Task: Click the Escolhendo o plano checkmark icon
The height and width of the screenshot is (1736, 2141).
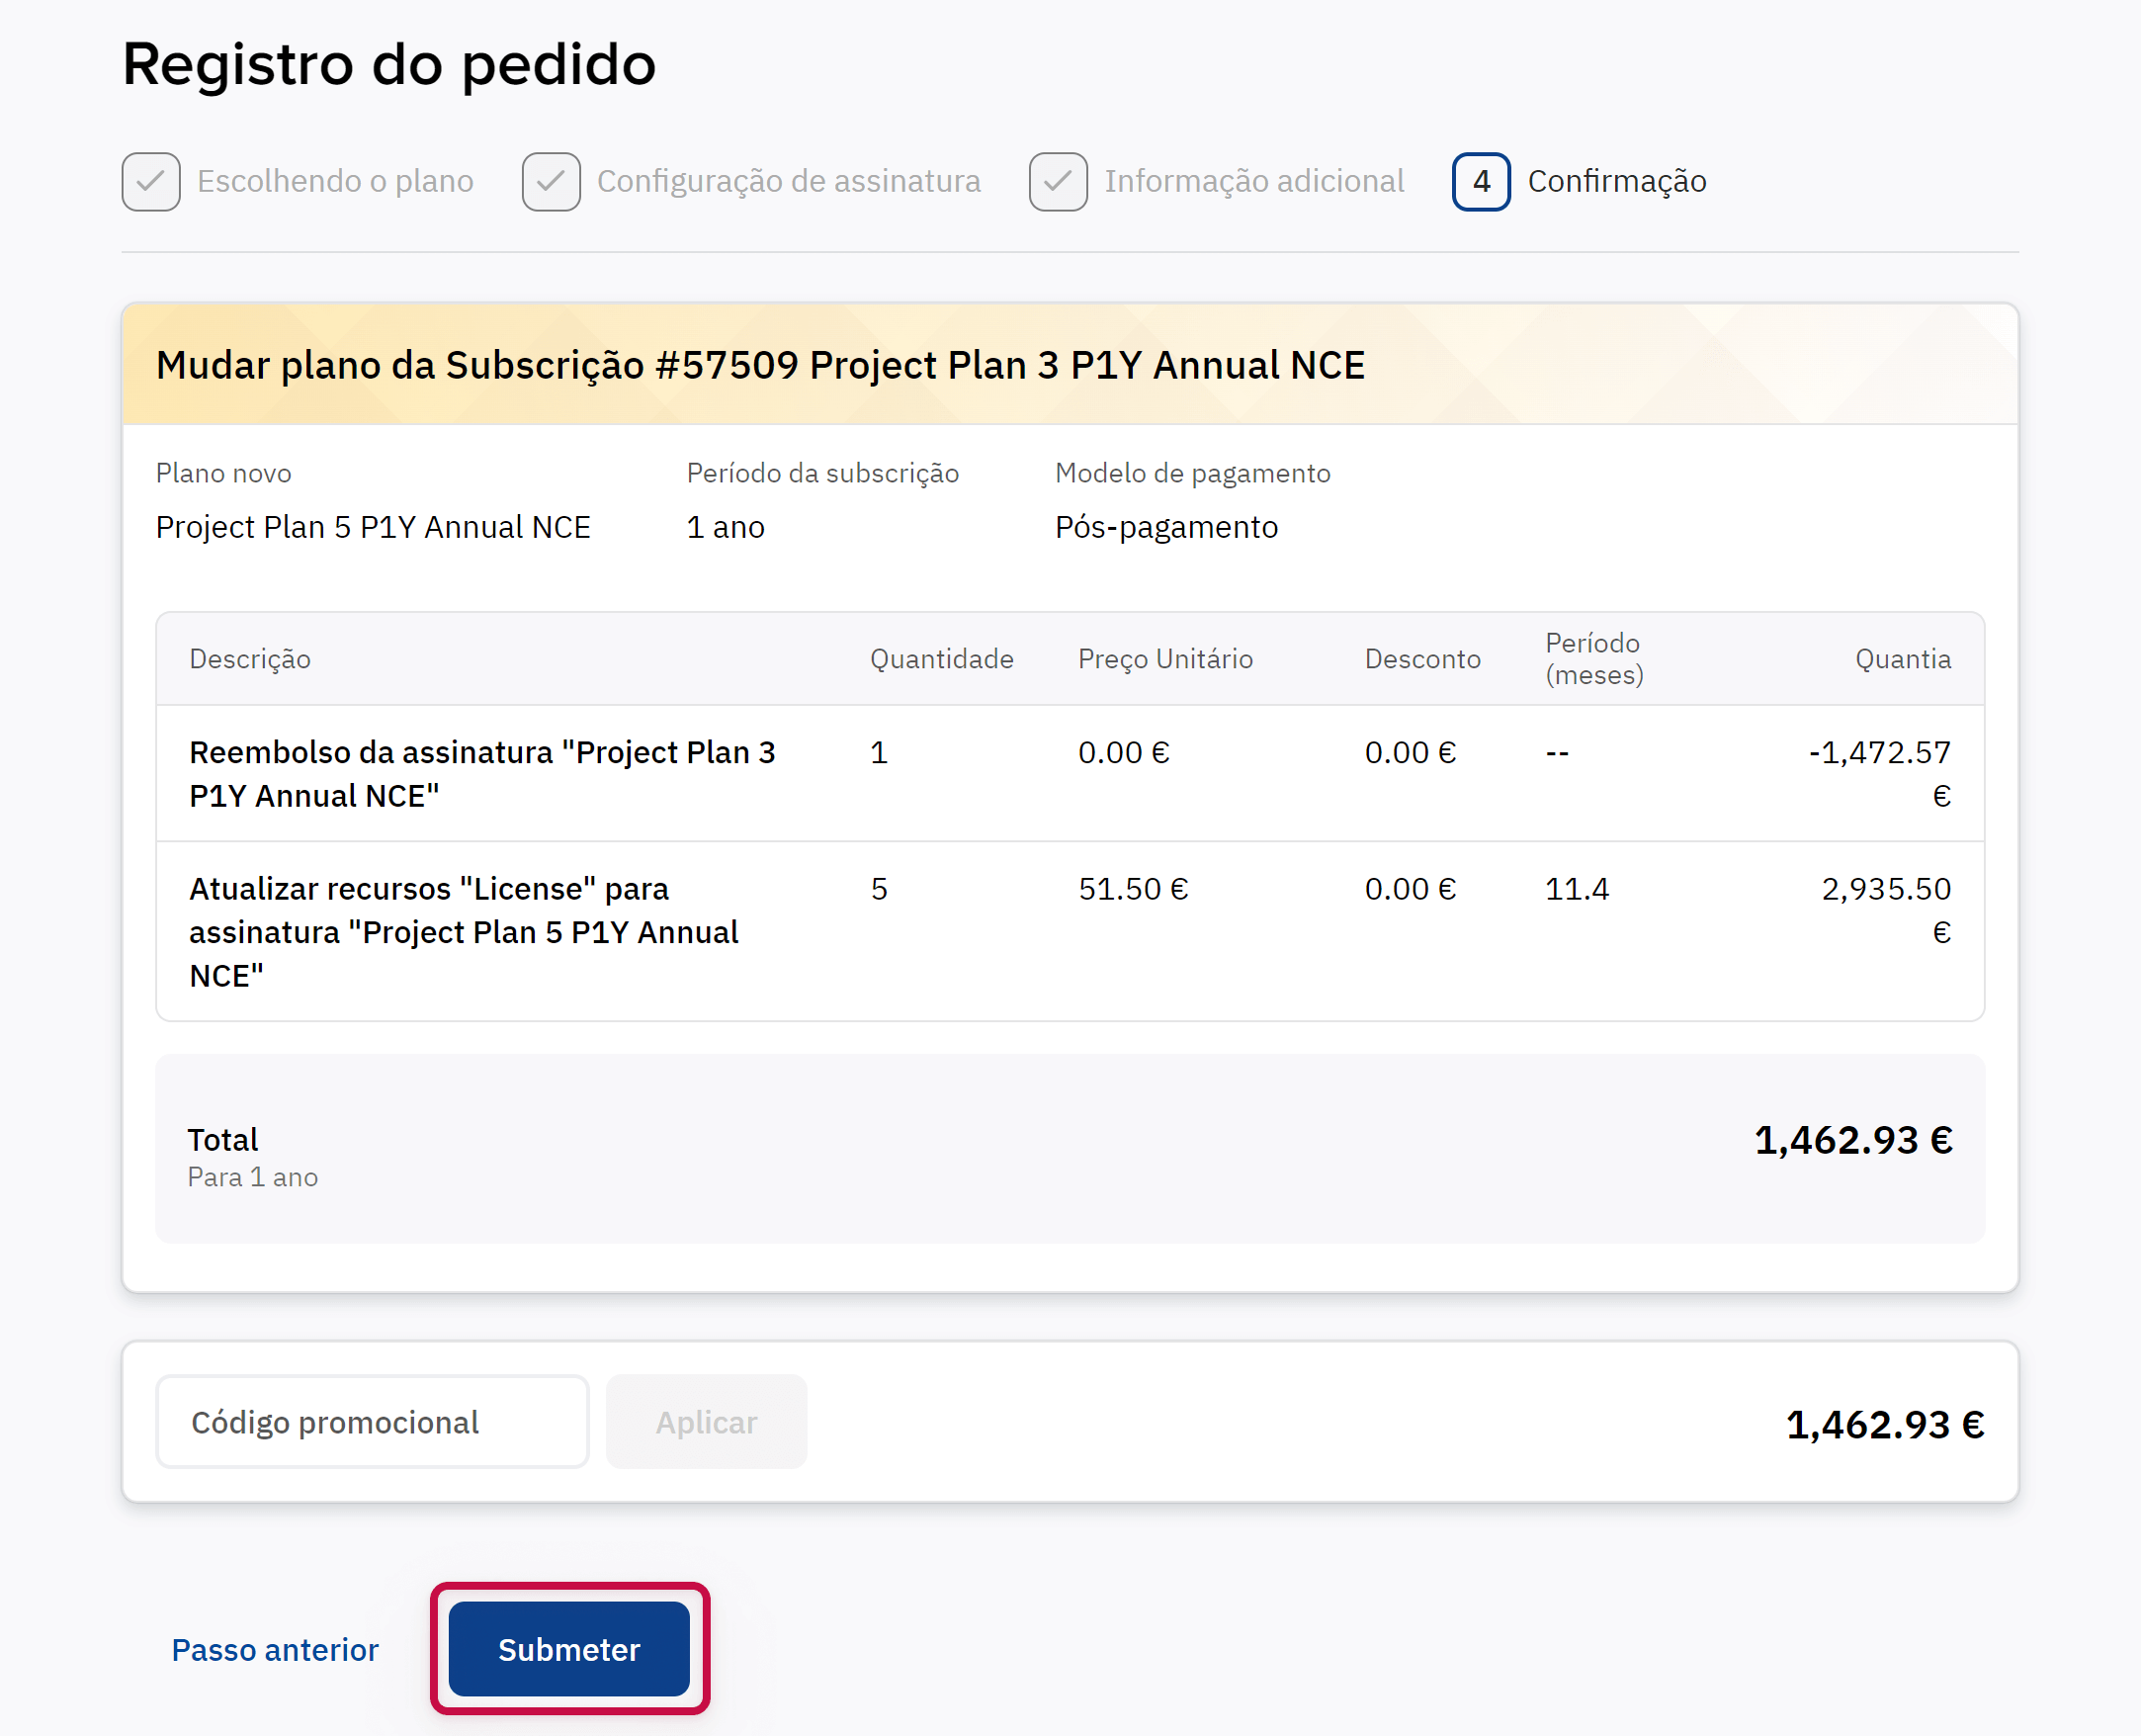Action: (151, 181)
